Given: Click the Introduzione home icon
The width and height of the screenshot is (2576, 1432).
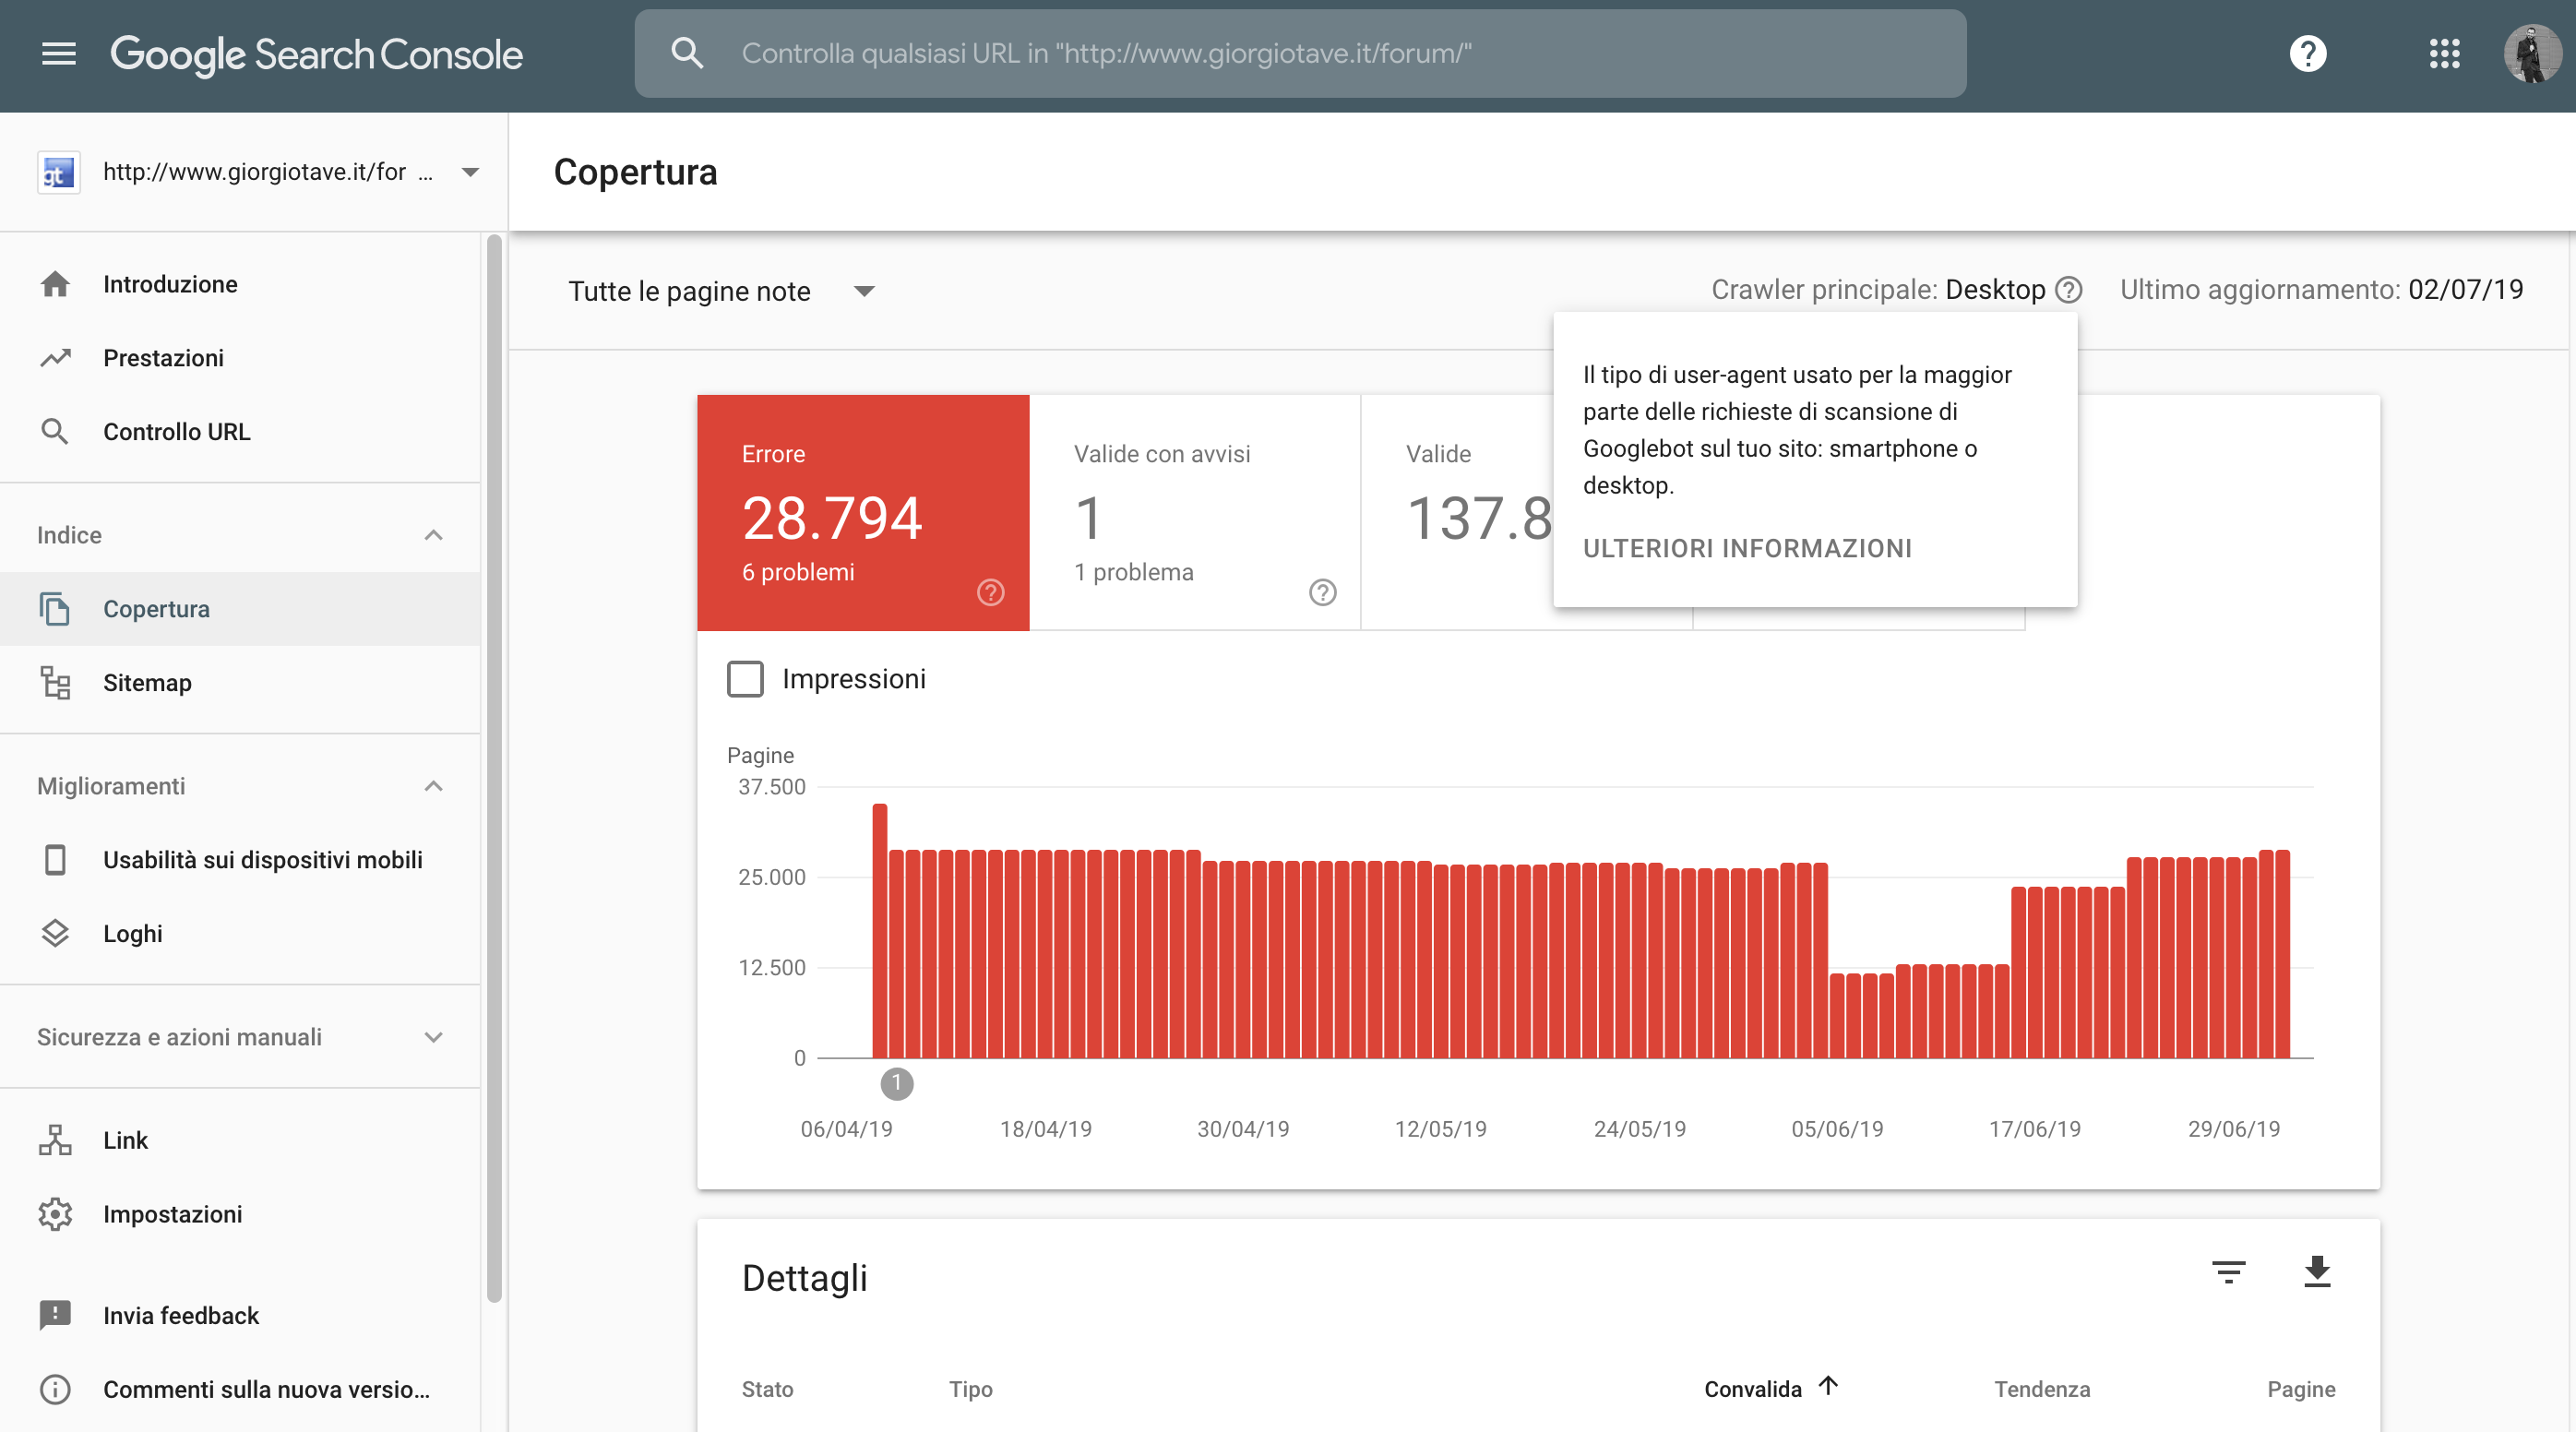Looking at the screenshot, I should click(55, 284).
